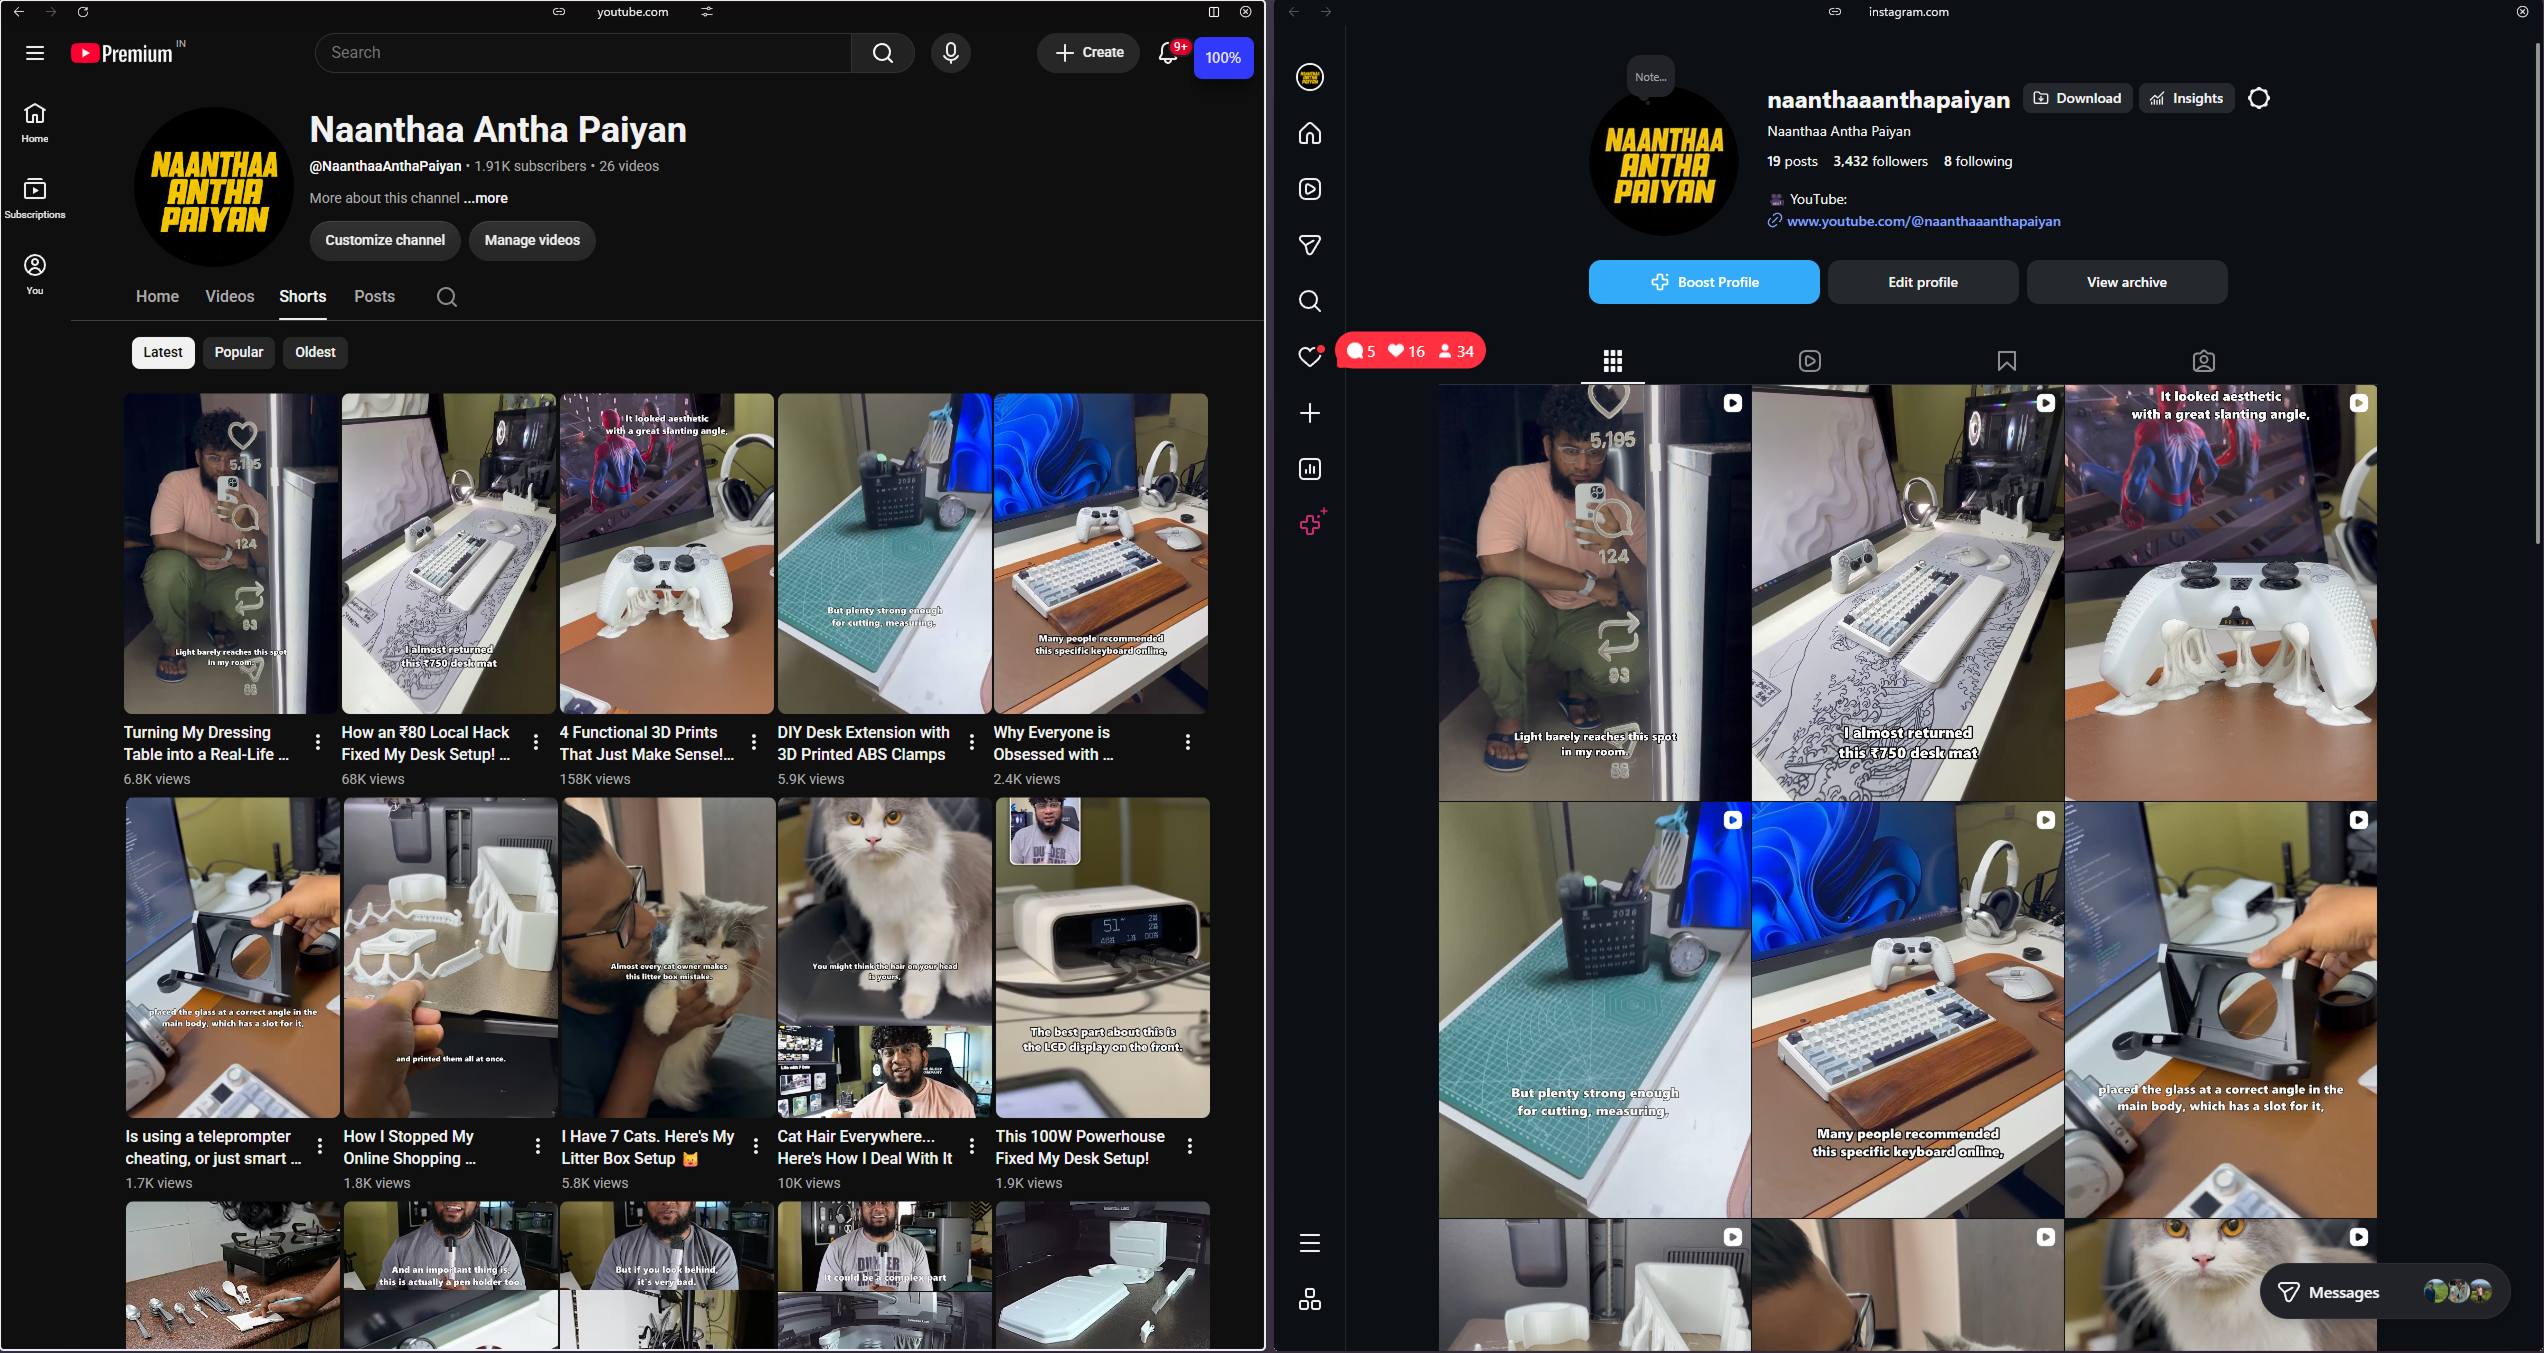Select the Latest shorts filter
Image resolution: width=2544 pixels, height=1353 pixels.
(x=162, y=352)
